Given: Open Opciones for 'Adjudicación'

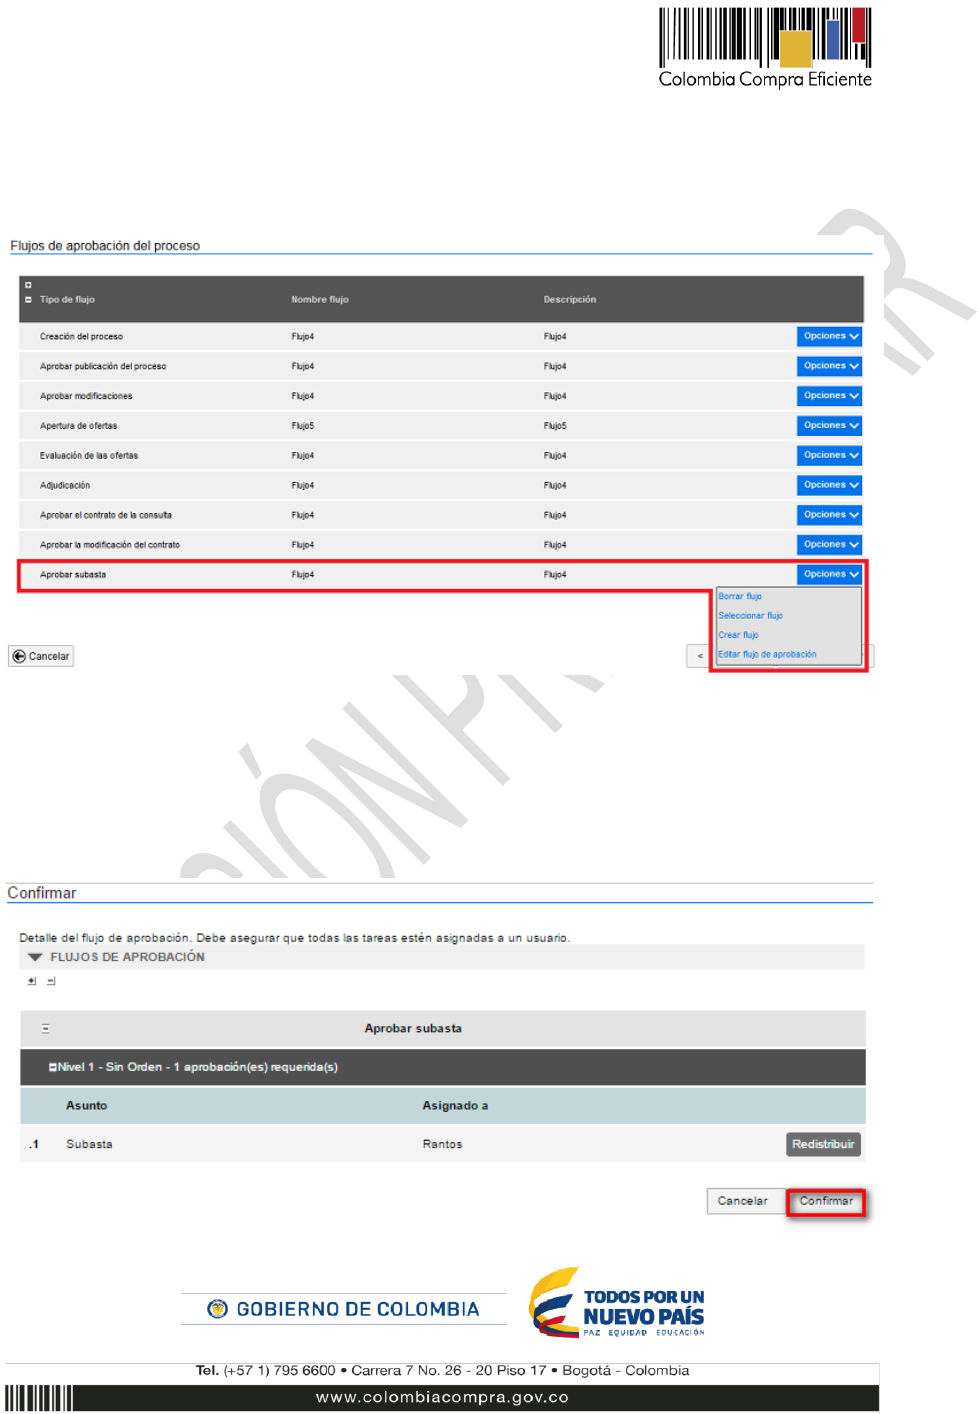Looking at the screenshot, I should 829,485.
